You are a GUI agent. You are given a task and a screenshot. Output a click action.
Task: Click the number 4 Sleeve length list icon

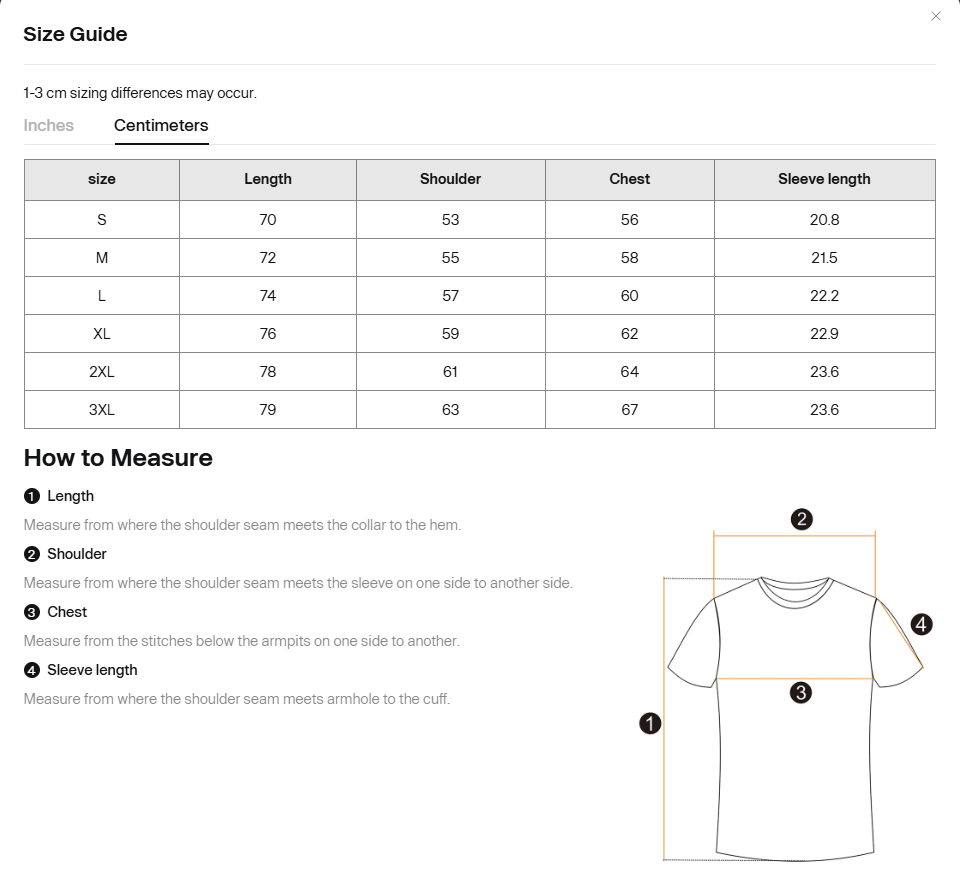point(32,670)
